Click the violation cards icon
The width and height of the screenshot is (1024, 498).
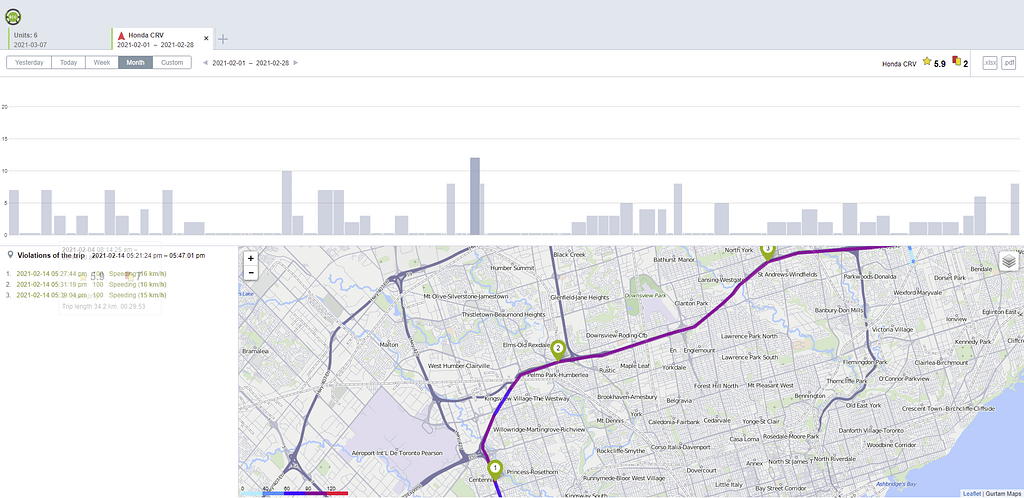click(x=956, y=62)
